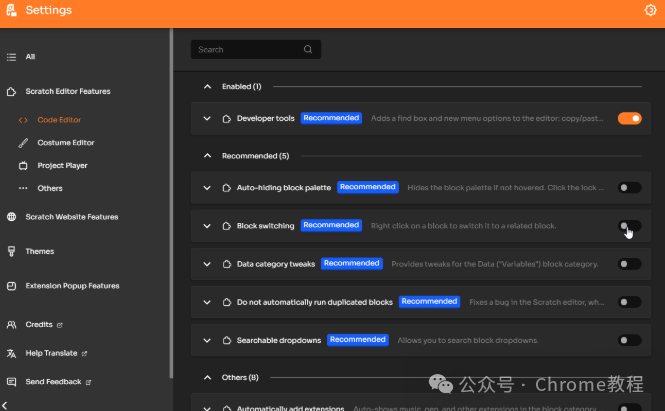Click the ellipsis icon beside Others
Screen dimensions: 665x411
coord(23,188)
